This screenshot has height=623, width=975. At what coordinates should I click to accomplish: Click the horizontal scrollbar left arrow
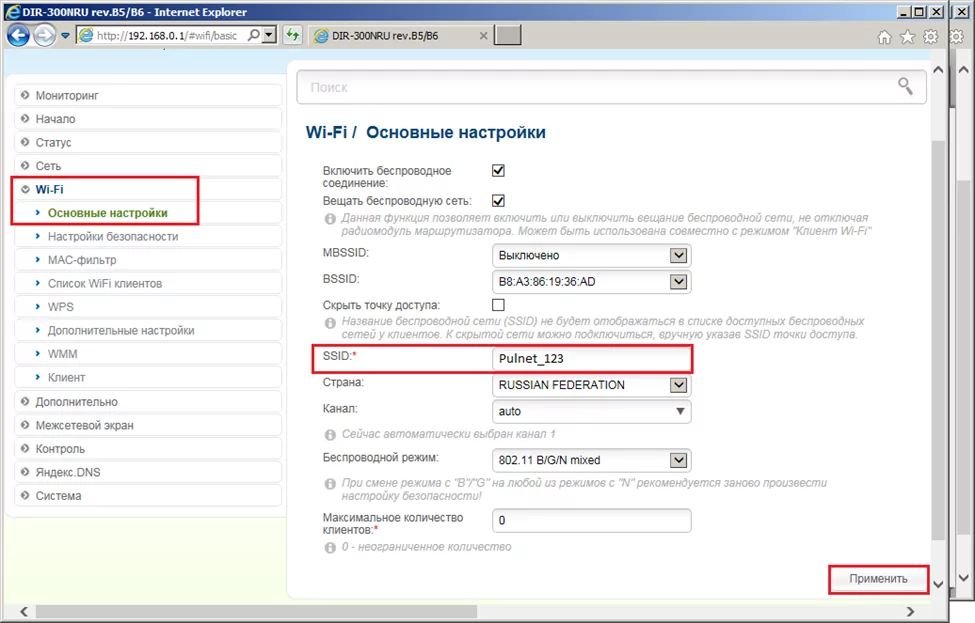(24, 612)
